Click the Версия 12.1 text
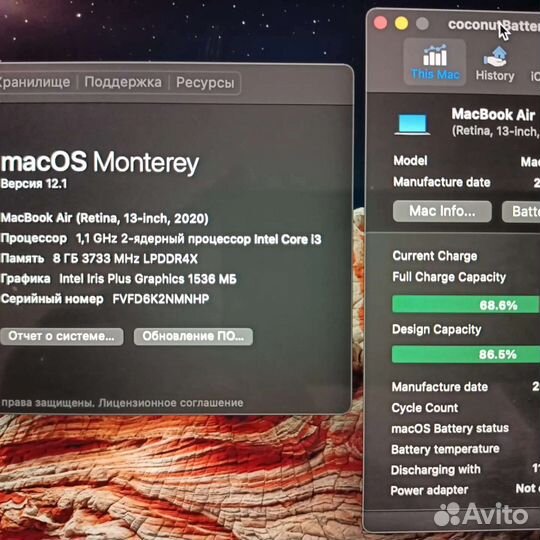The image size is (540, 540). click(x=34, y=184)
